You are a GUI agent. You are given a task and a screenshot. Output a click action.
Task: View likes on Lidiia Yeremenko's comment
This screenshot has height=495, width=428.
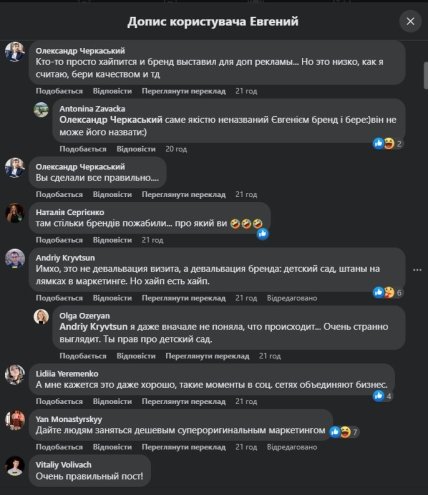point(383,396)
